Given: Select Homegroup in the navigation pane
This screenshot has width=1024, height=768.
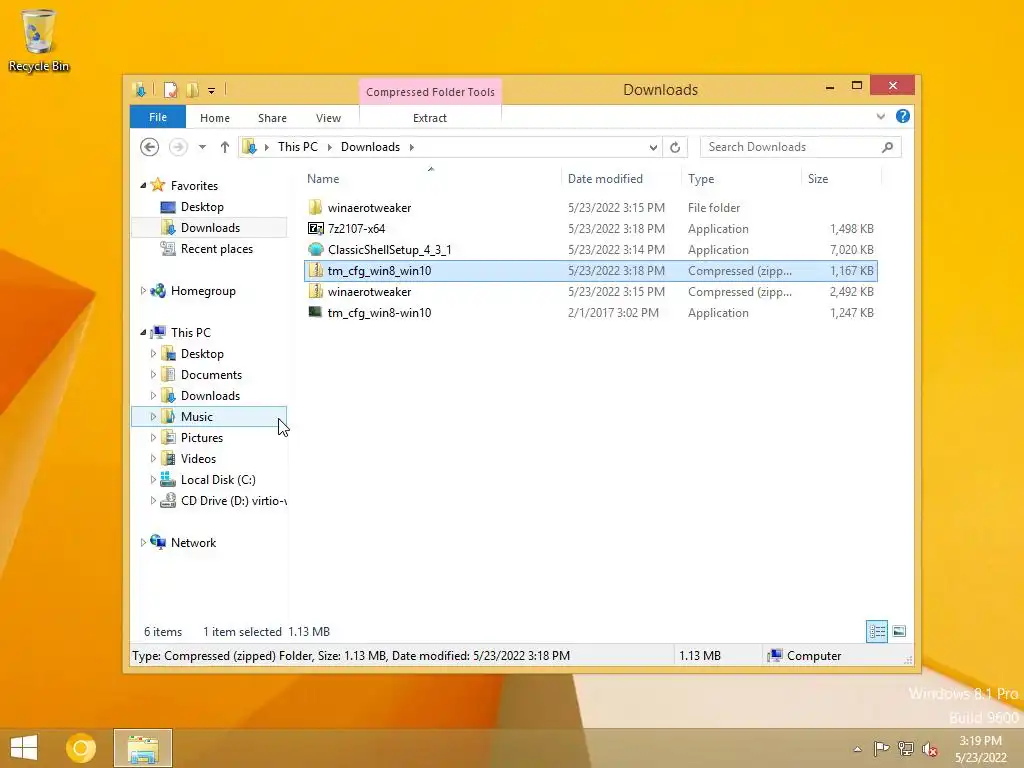Looking at the screenshot, I should click(203, 291).
